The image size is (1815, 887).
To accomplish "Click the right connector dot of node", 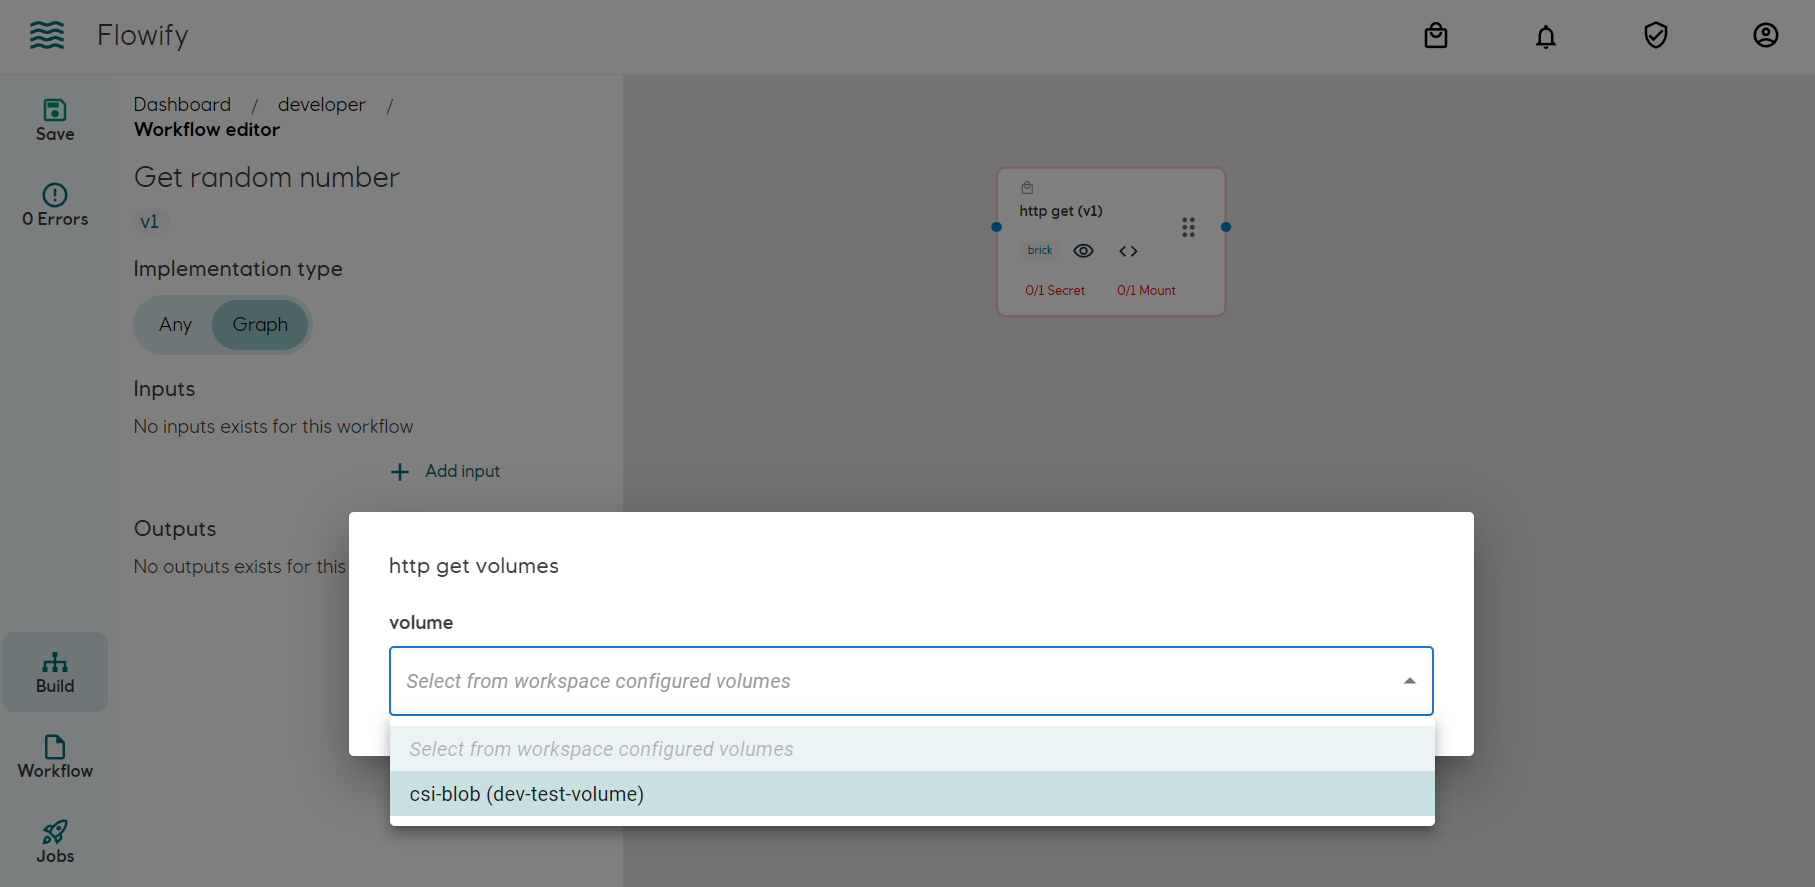I will point(1226,227).
